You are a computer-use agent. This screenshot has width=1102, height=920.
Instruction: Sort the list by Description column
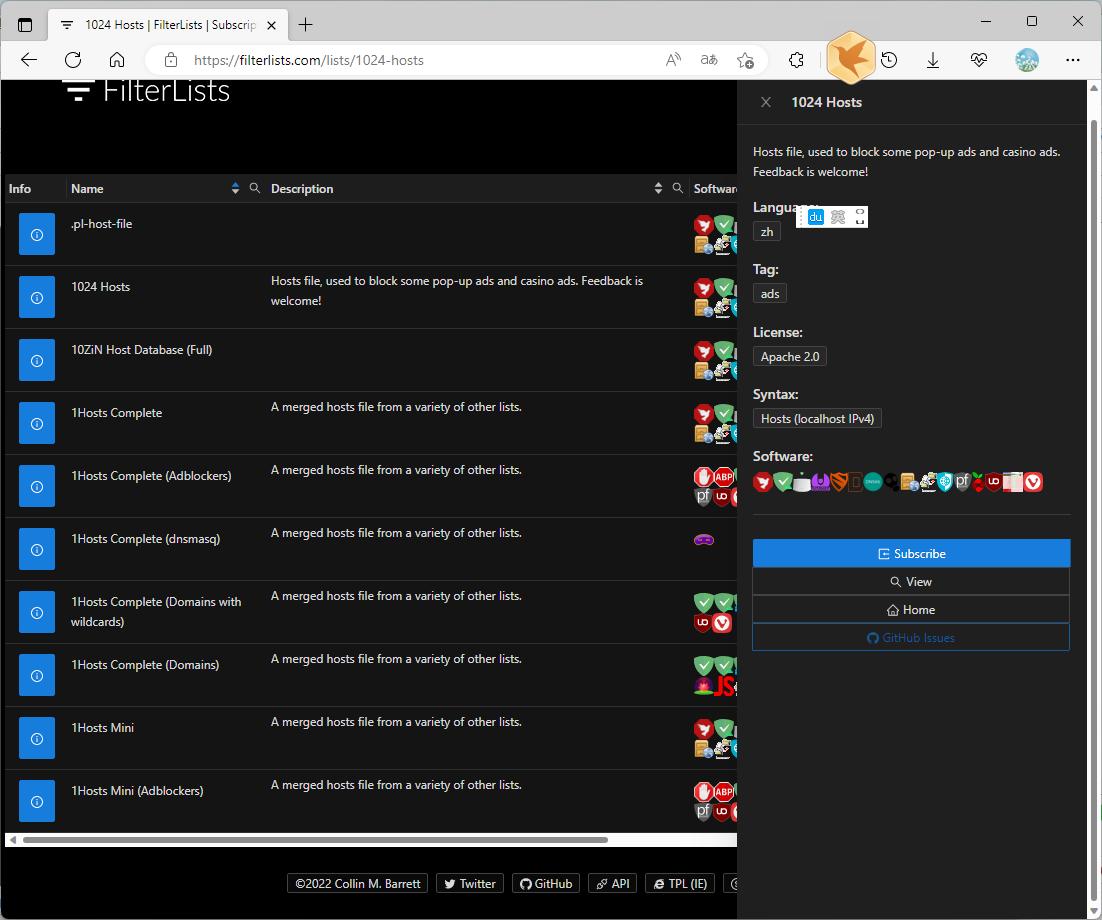(658, 188)
